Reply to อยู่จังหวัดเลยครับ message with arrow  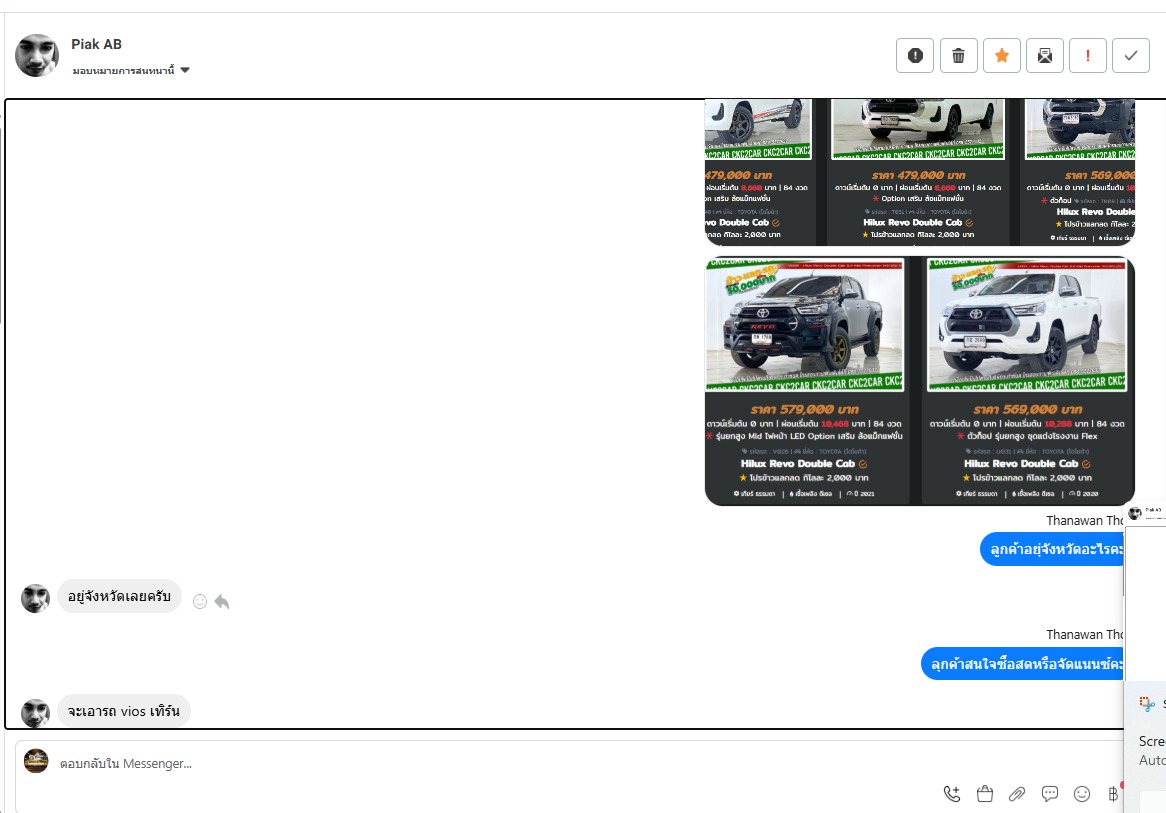[222, 602]
